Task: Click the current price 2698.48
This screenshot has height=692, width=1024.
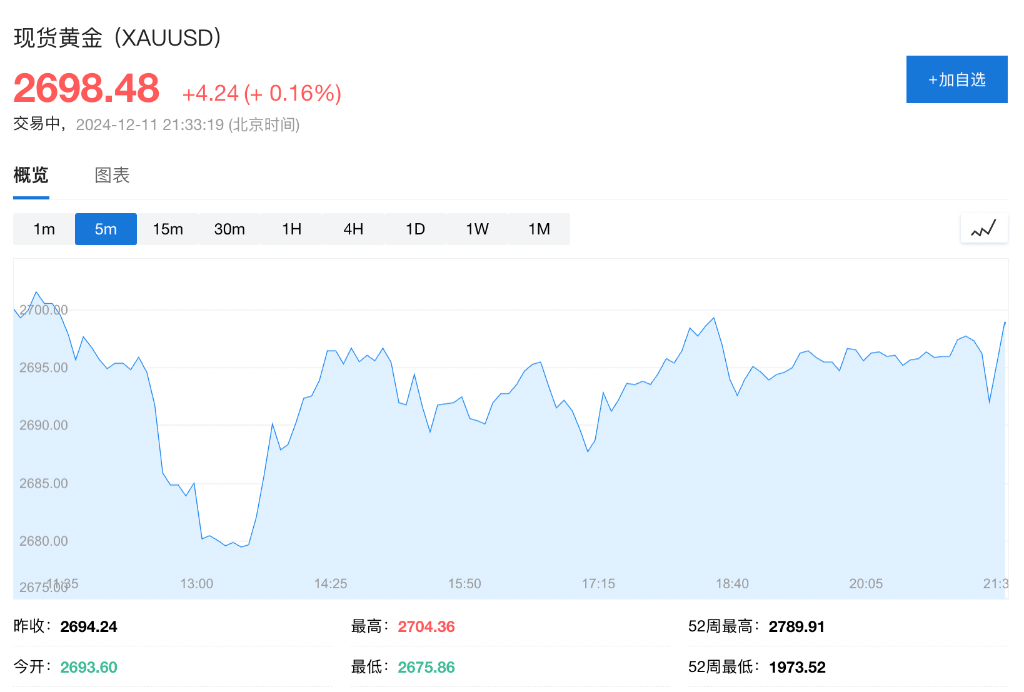Action: (x=86, y=89)
